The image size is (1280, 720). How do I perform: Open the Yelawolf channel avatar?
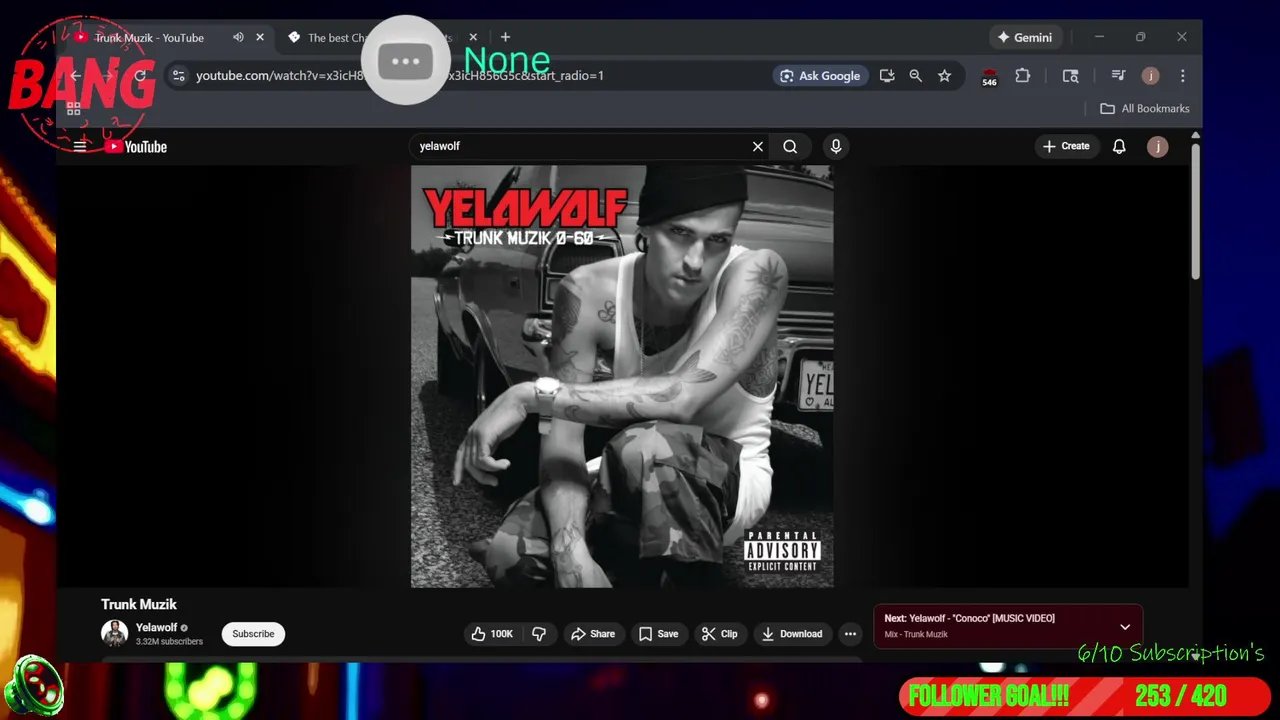pyautogui.click(x=114, y=634)
